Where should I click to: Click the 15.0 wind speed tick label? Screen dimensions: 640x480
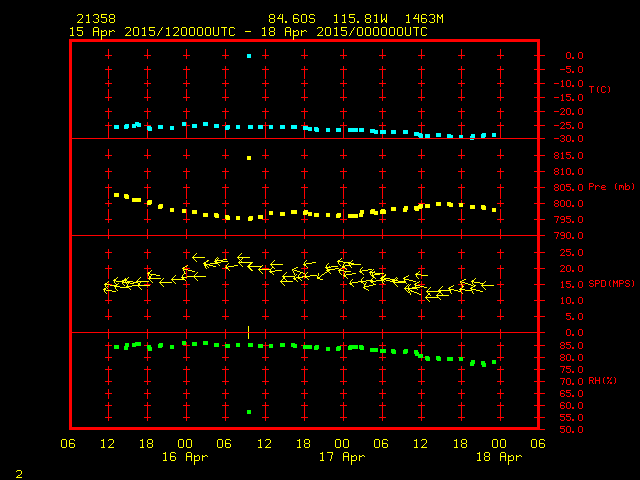point(571,284)
